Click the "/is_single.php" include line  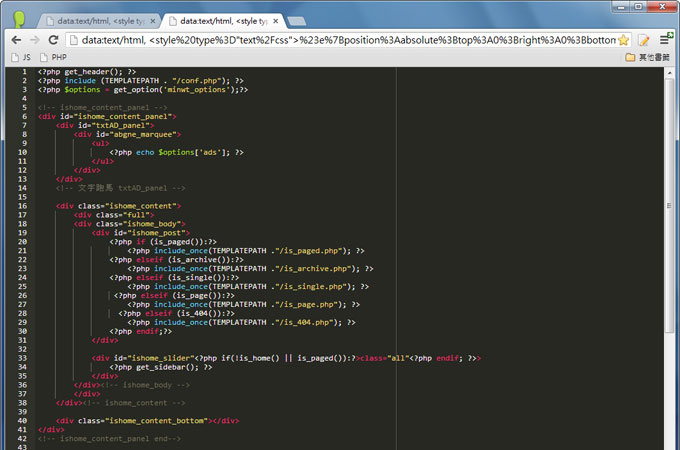coord(248,287)
